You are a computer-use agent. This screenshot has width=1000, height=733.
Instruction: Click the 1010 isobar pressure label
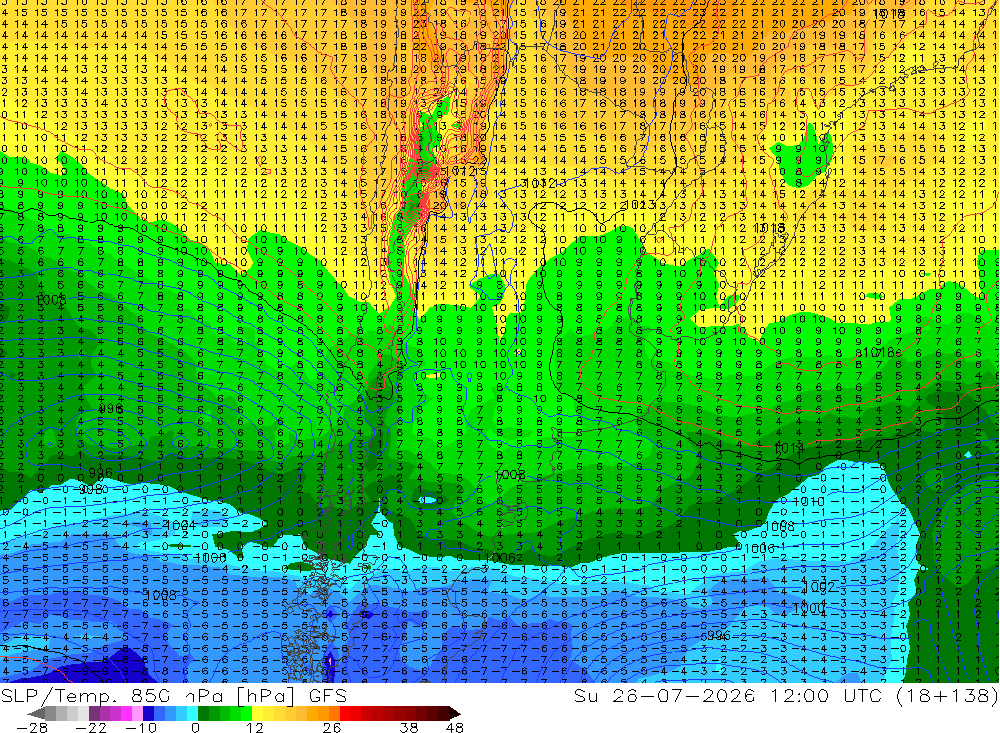coord(810,502)
